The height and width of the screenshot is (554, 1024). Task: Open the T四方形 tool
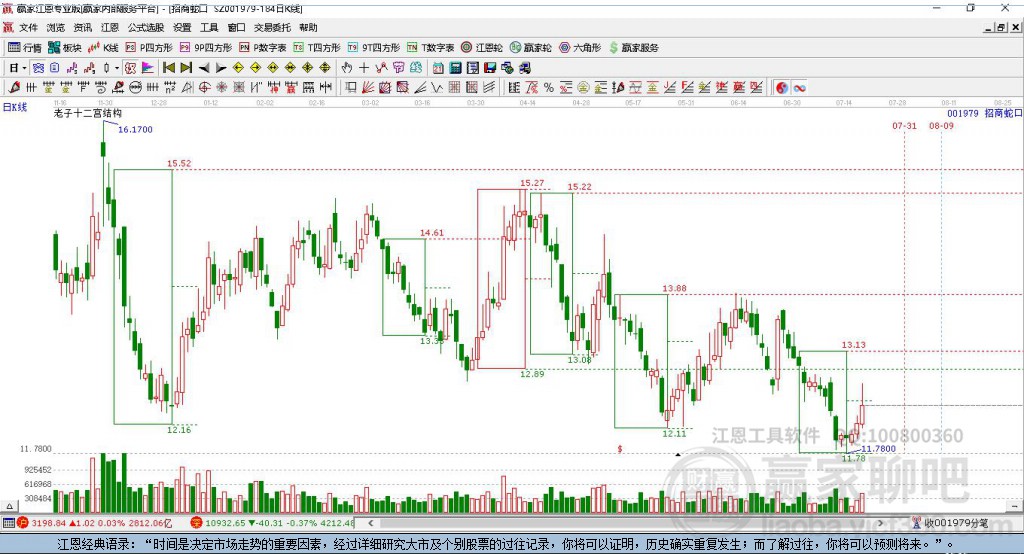pos(317,48)
